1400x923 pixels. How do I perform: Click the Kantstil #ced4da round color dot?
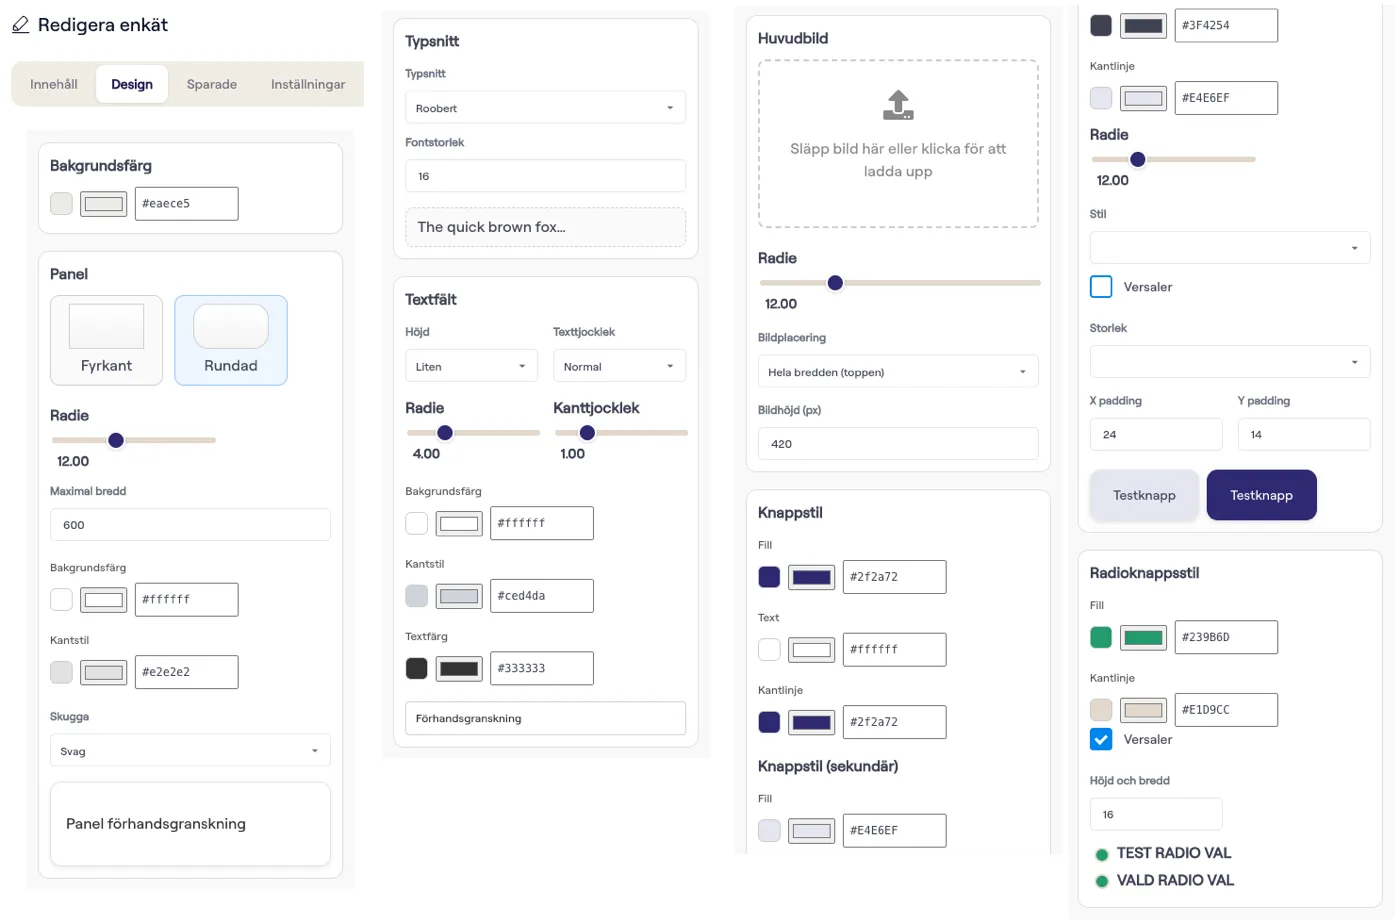click(x=417, y=596)
